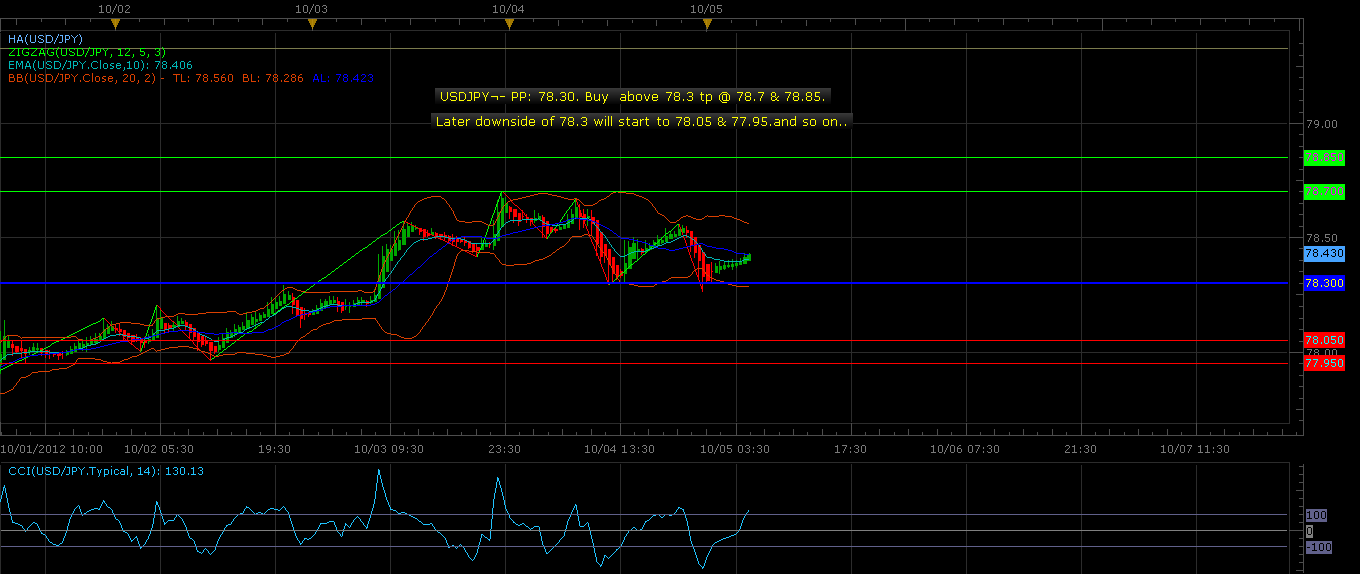The height and width of the screenshot is (574, 1360).
Task: Click the 17:30 time axis label
Action: coord(850,449)
